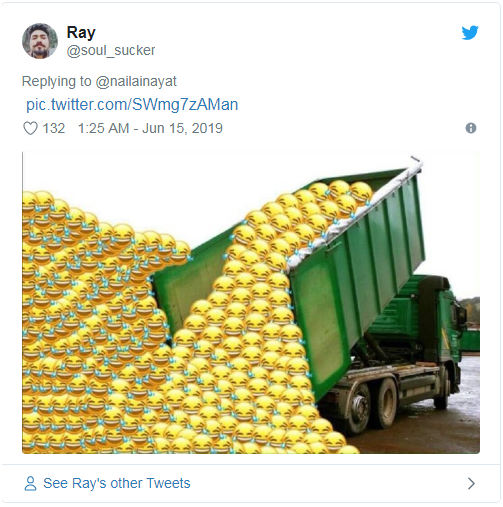Viewport: 503px width, 507px height.
Task: Expand the right chevron arrow at the bottom
Action: [471, 483]
